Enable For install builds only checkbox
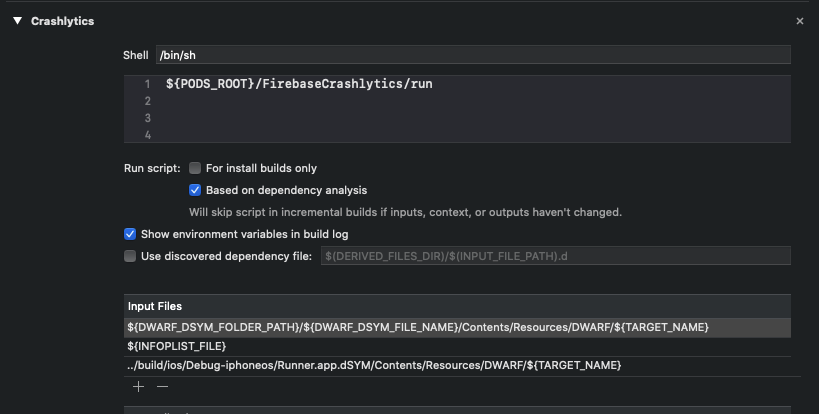 click(x=195, y=168)
